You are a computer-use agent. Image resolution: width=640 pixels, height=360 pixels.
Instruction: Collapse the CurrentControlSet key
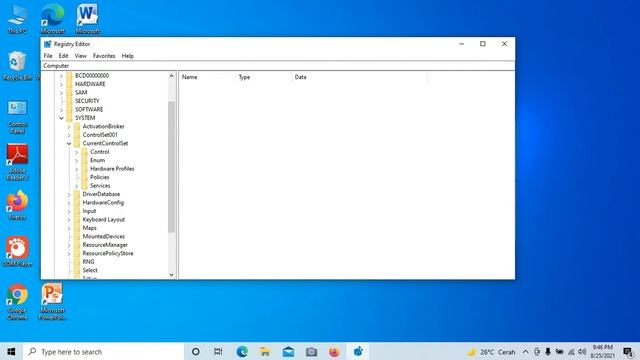tap(69, 143)
